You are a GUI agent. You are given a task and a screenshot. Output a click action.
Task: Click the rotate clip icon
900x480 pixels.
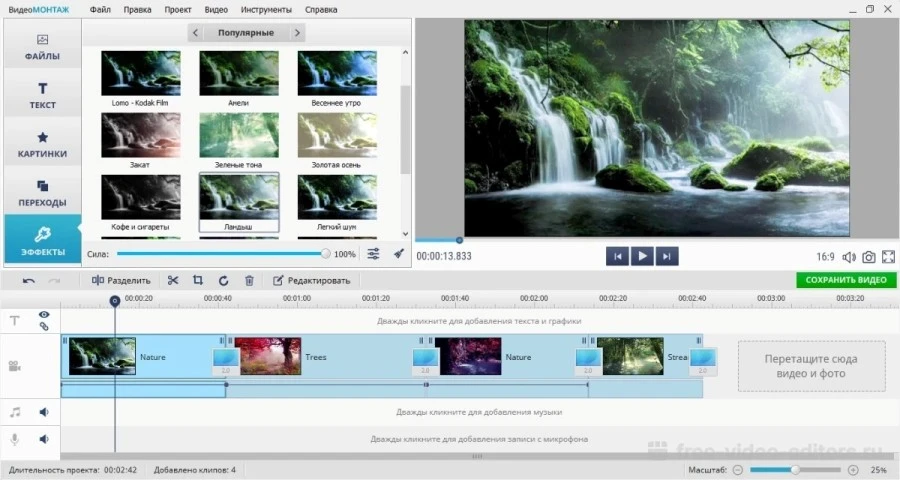coord(223,280)
